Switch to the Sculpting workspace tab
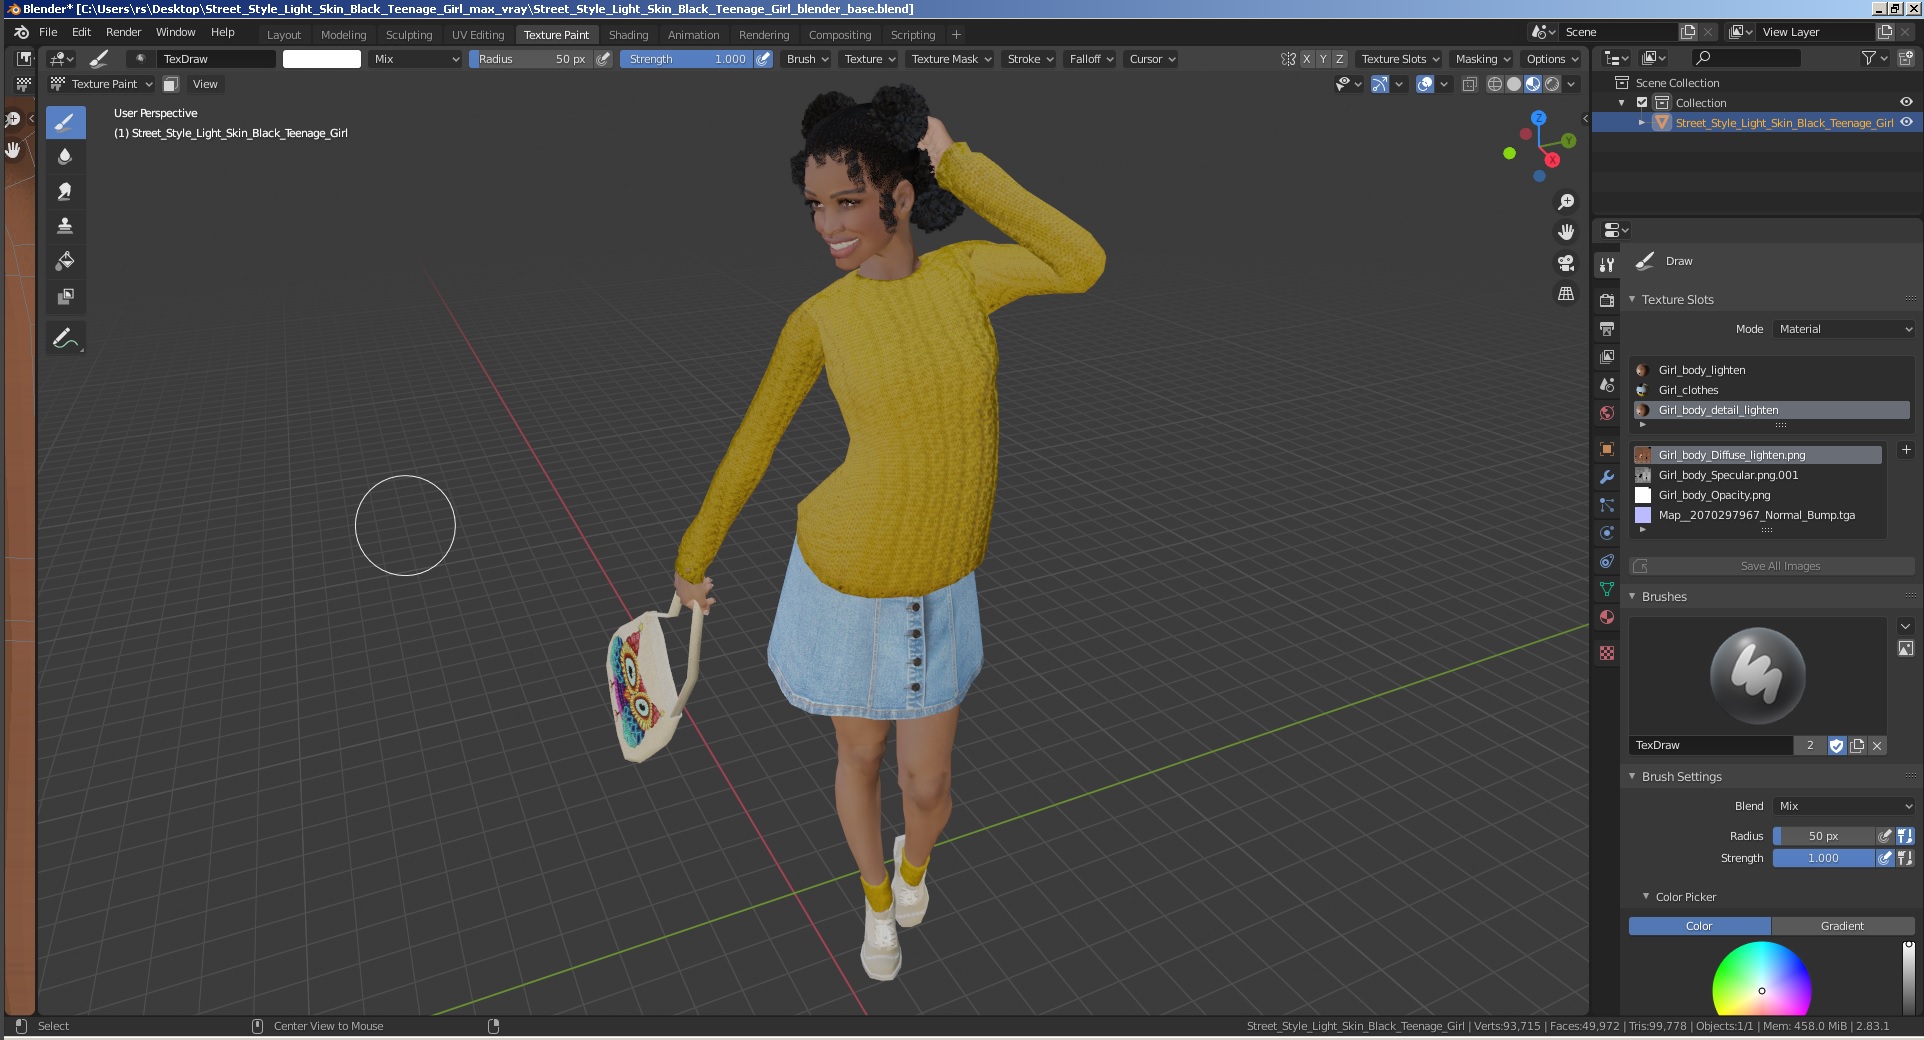This screenshot has width=1924, height=1040. tap(409, 35)
